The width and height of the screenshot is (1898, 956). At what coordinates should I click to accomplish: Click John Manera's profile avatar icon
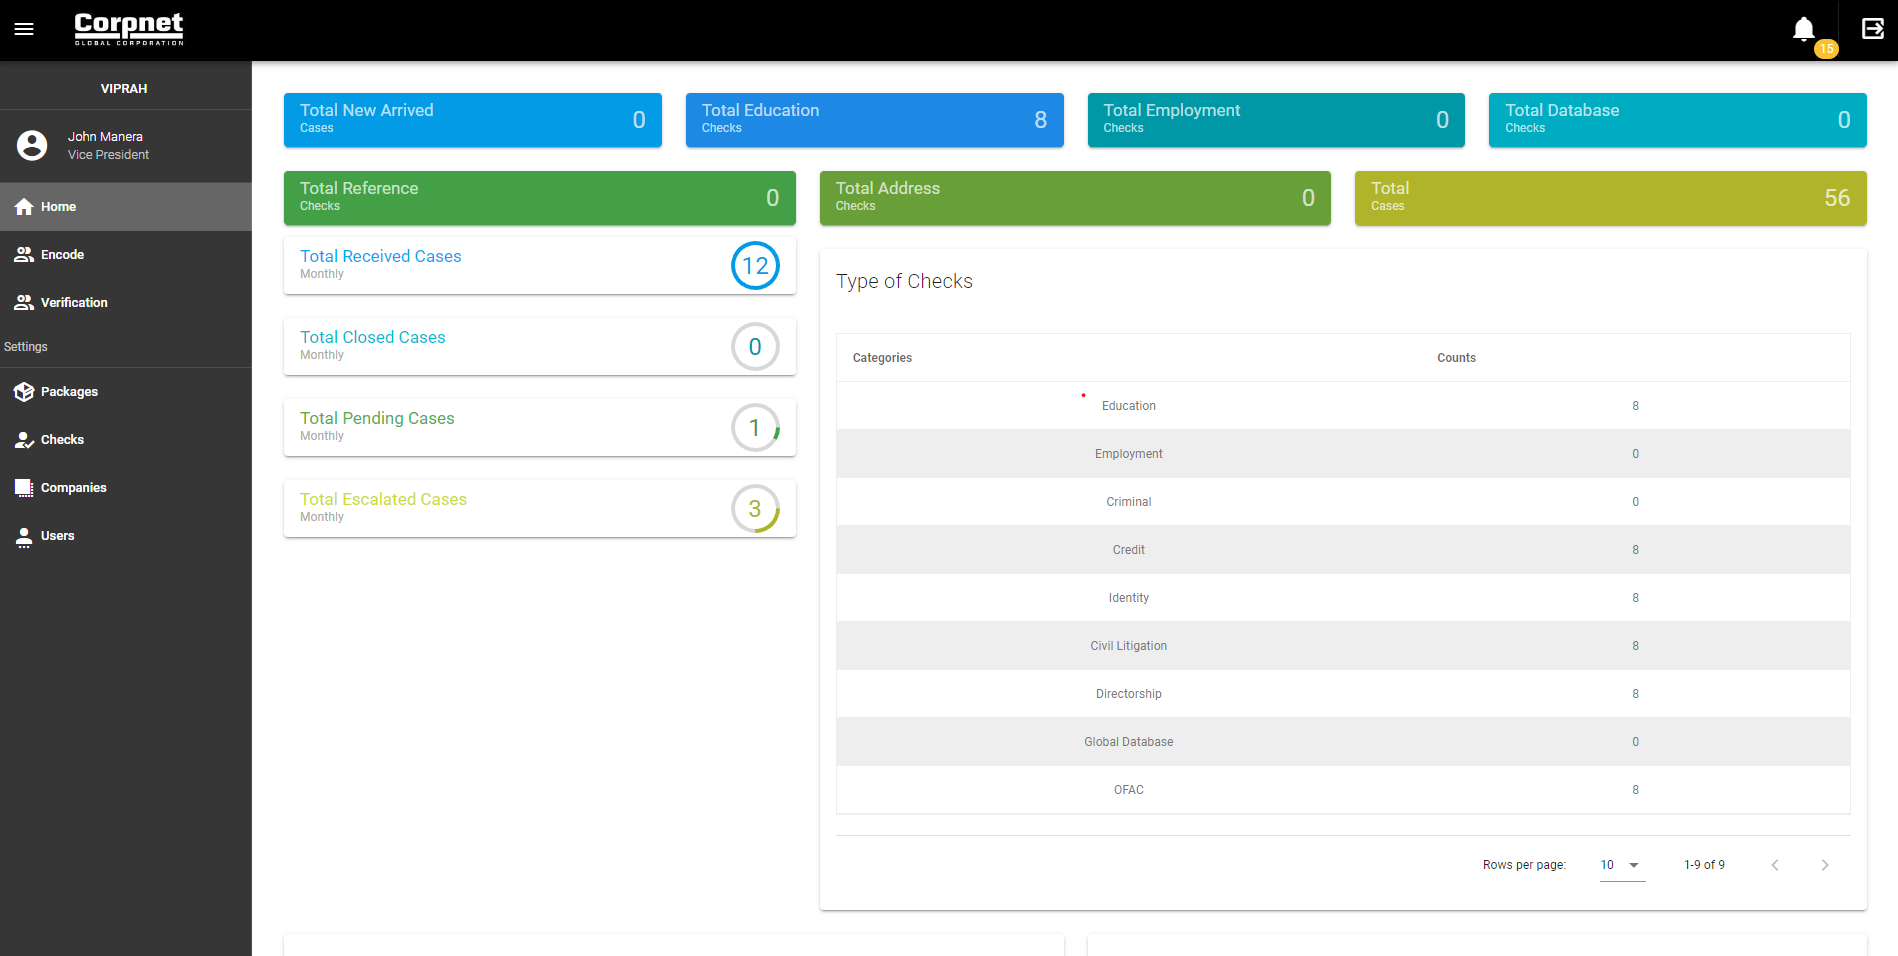pos(32,145)
